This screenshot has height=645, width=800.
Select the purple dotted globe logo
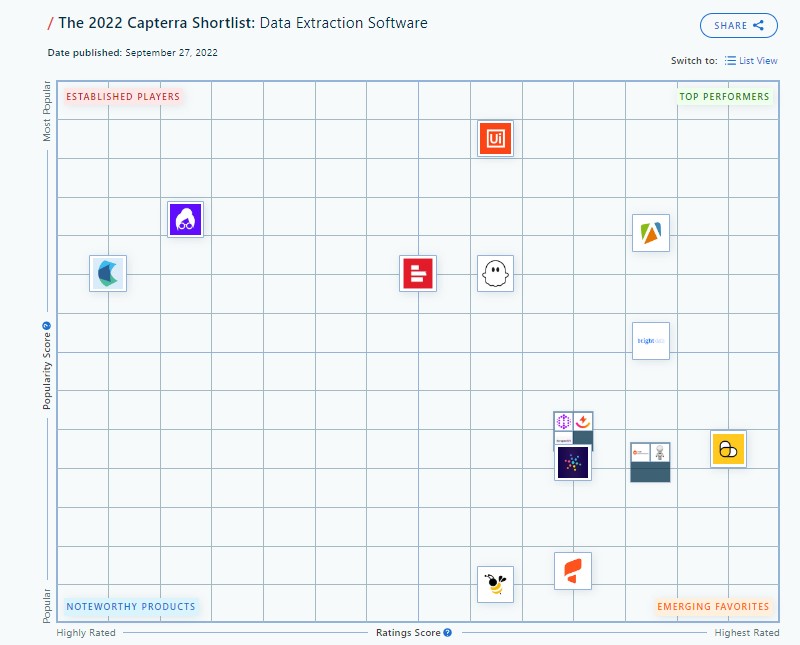point(564,421)
